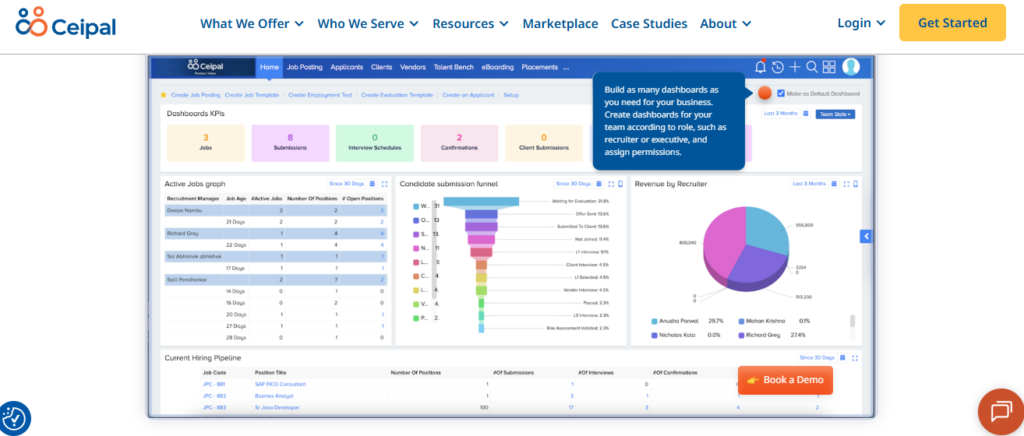
Task: Expand Candidate submission funnel to fullscreen
Action: [x=611, y=184]
